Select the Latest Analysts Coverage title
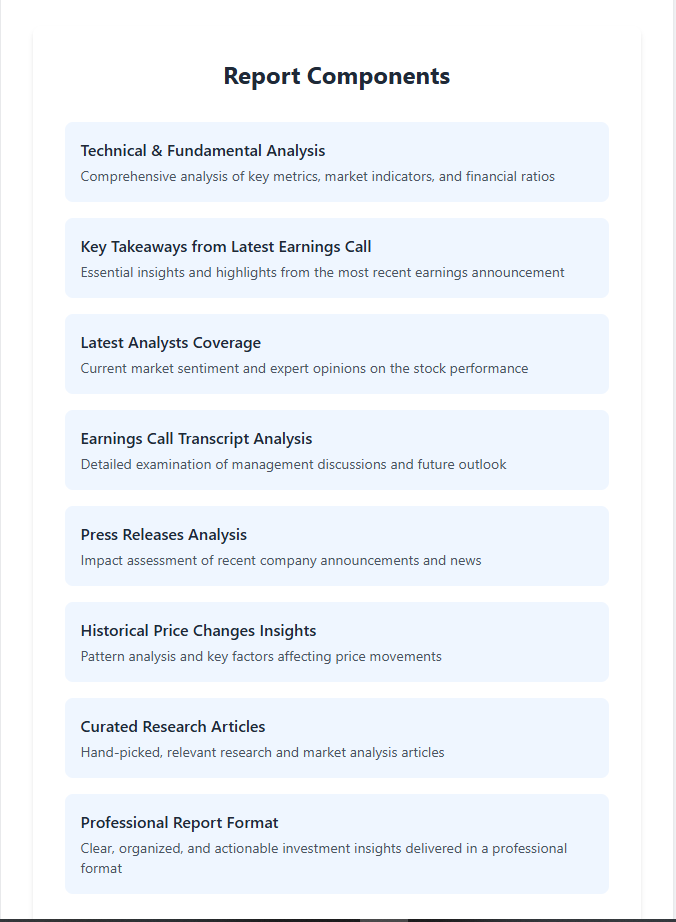The width and height of the screenshot is (676, 922). click(x=171, y=343)
